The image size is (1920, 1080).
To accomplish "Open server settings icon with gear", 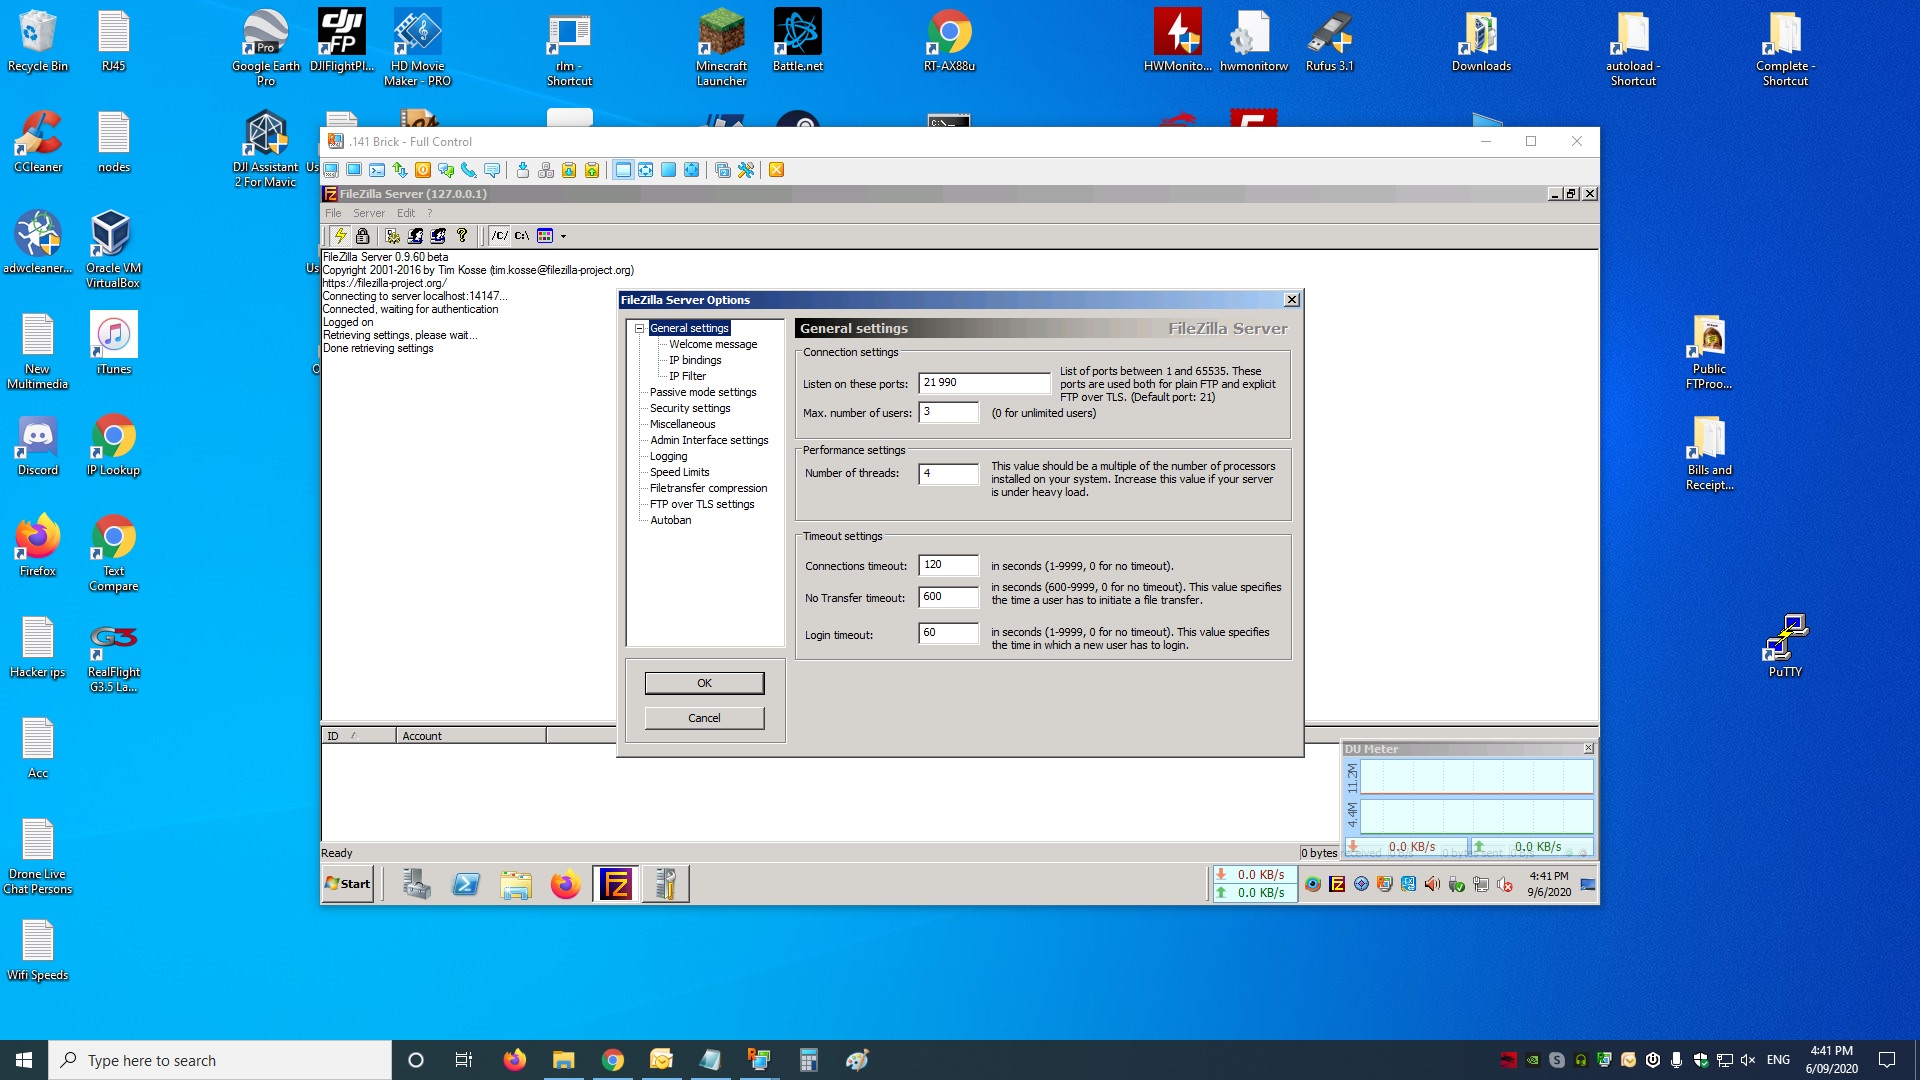I will pyautogui.click(x=392, y=236).
